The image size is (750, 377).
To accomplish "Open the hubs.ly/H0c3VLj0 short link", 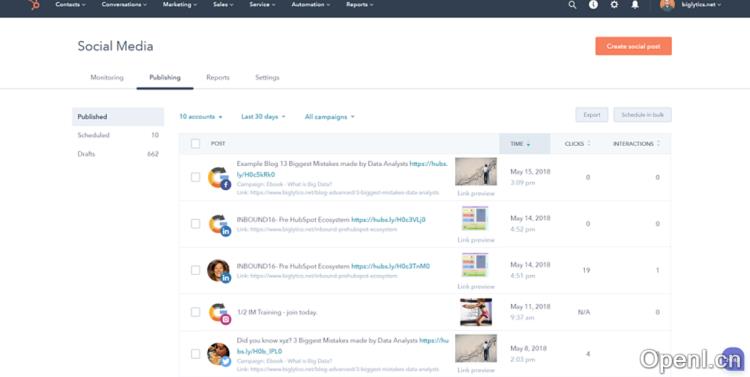I will point(388,220).
